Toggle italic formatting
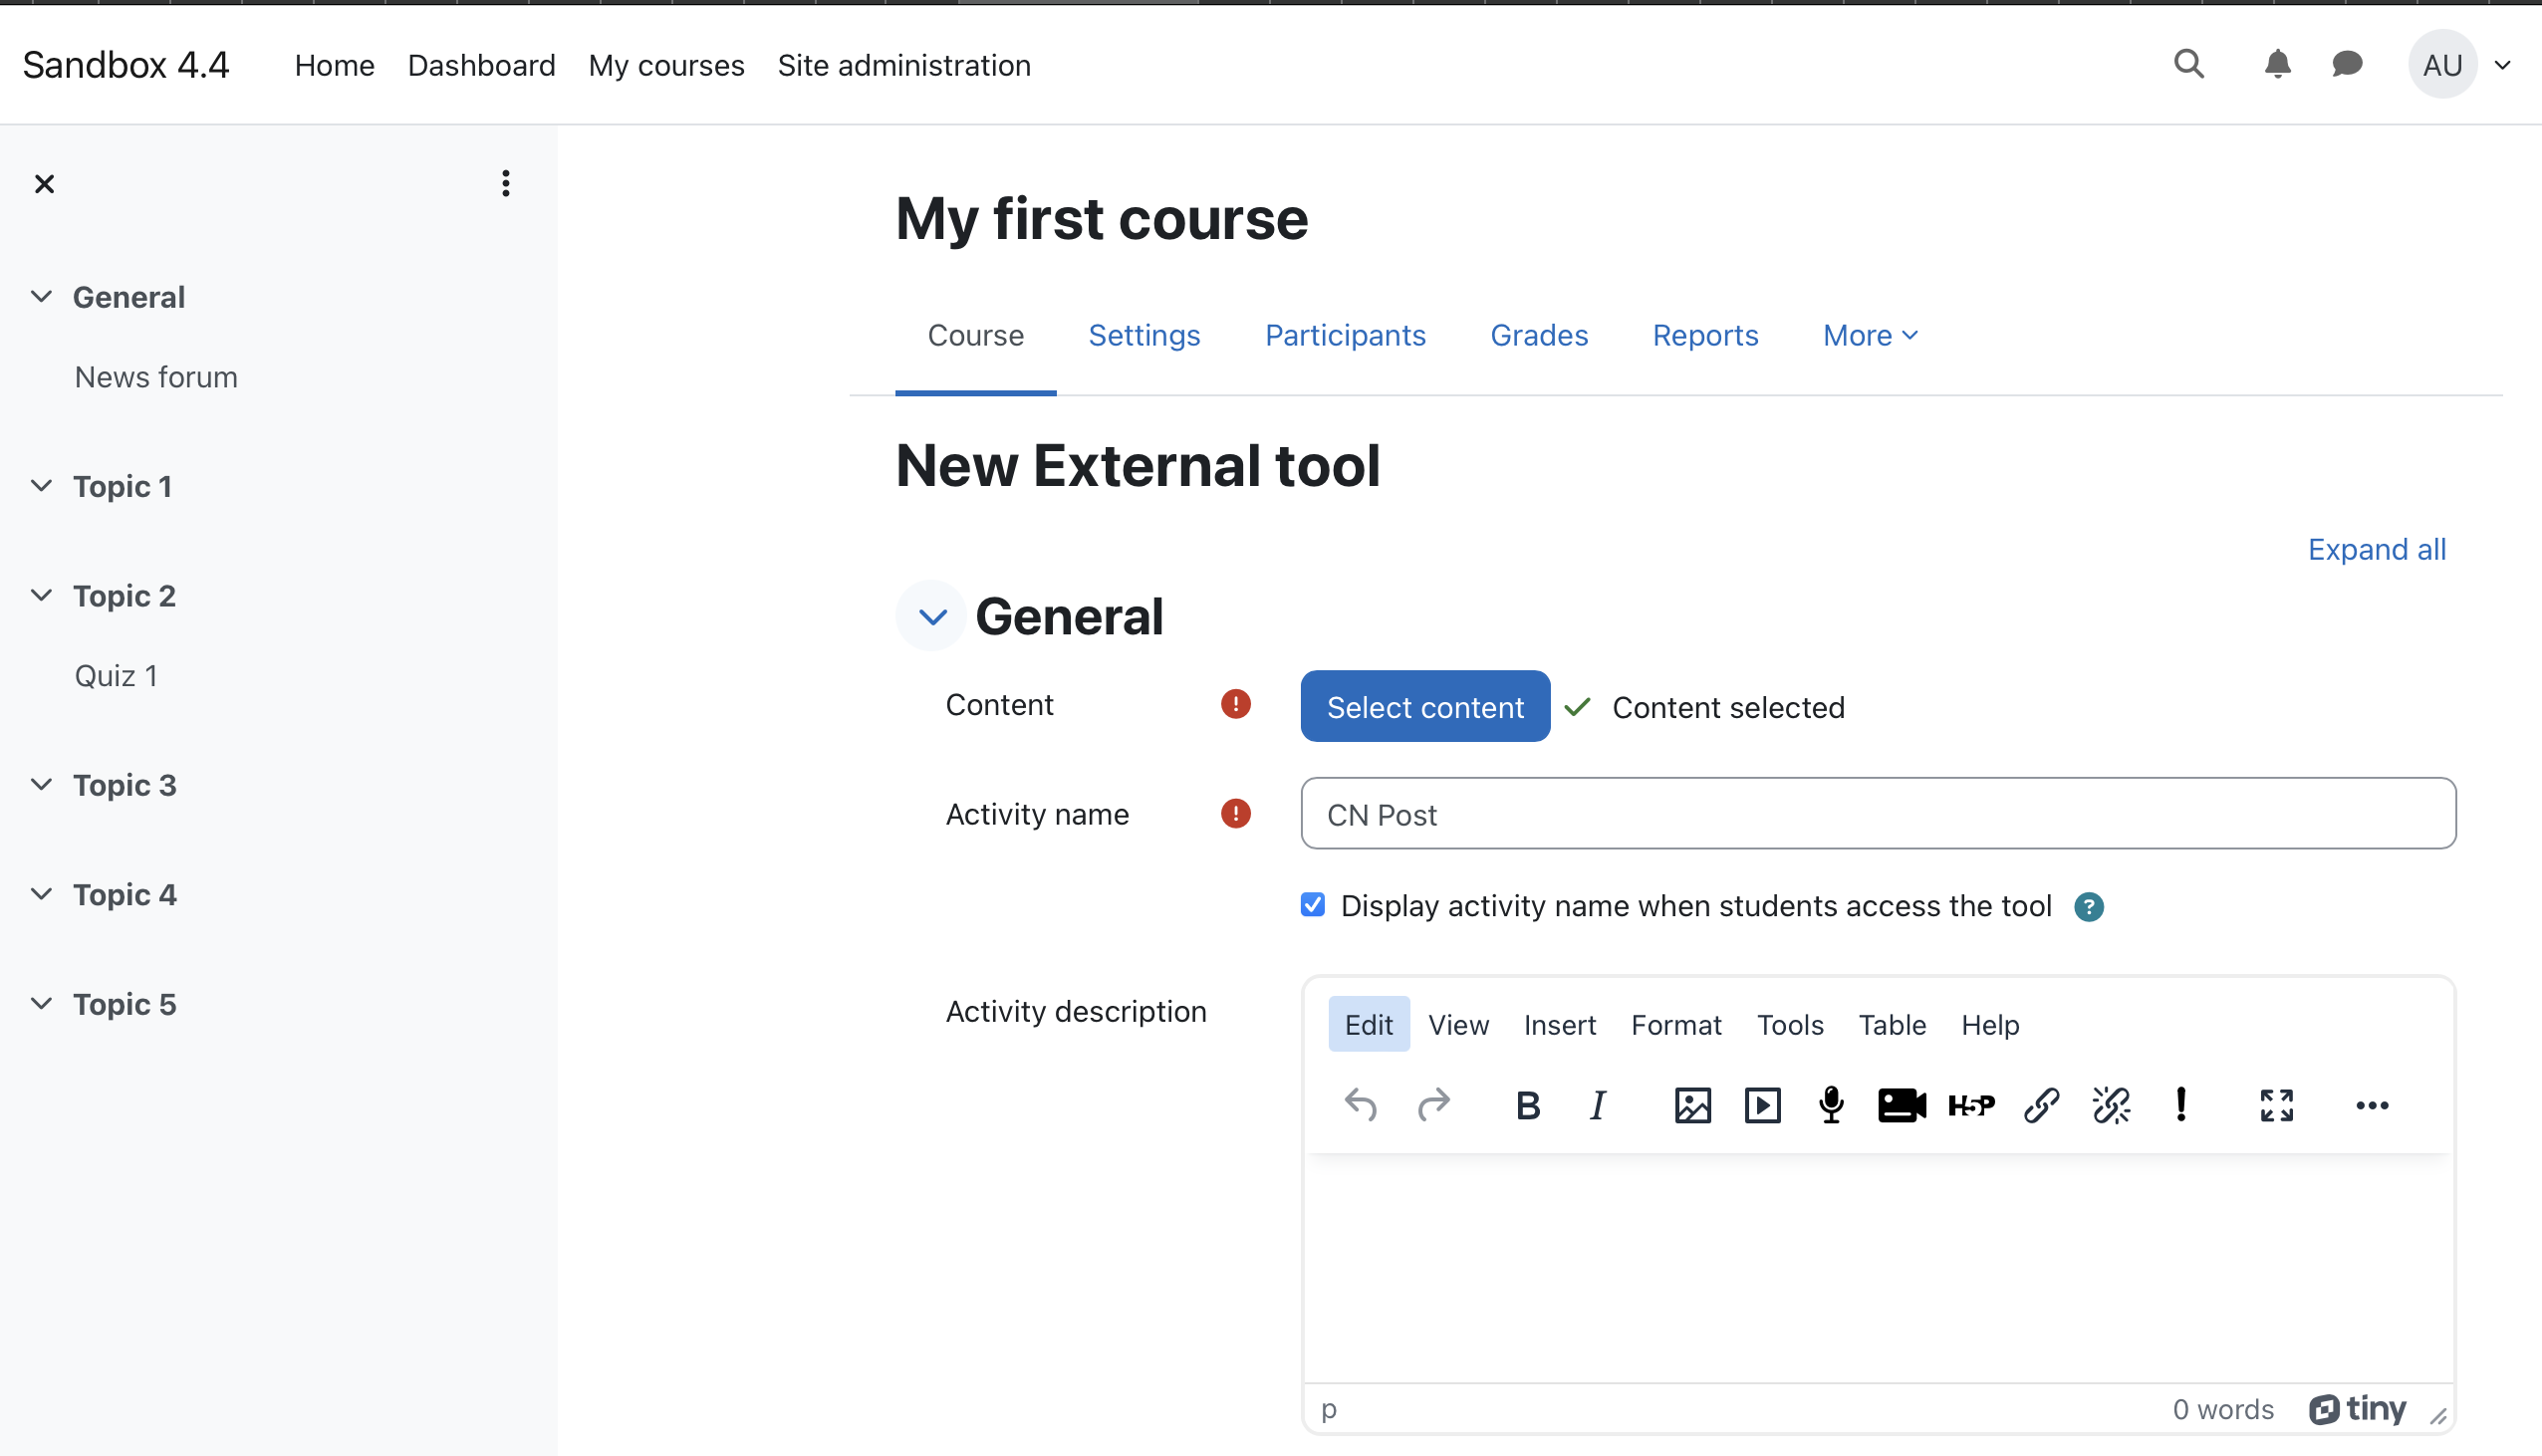This screenshot has height=1456, width=2542. click(1598, 1105)
